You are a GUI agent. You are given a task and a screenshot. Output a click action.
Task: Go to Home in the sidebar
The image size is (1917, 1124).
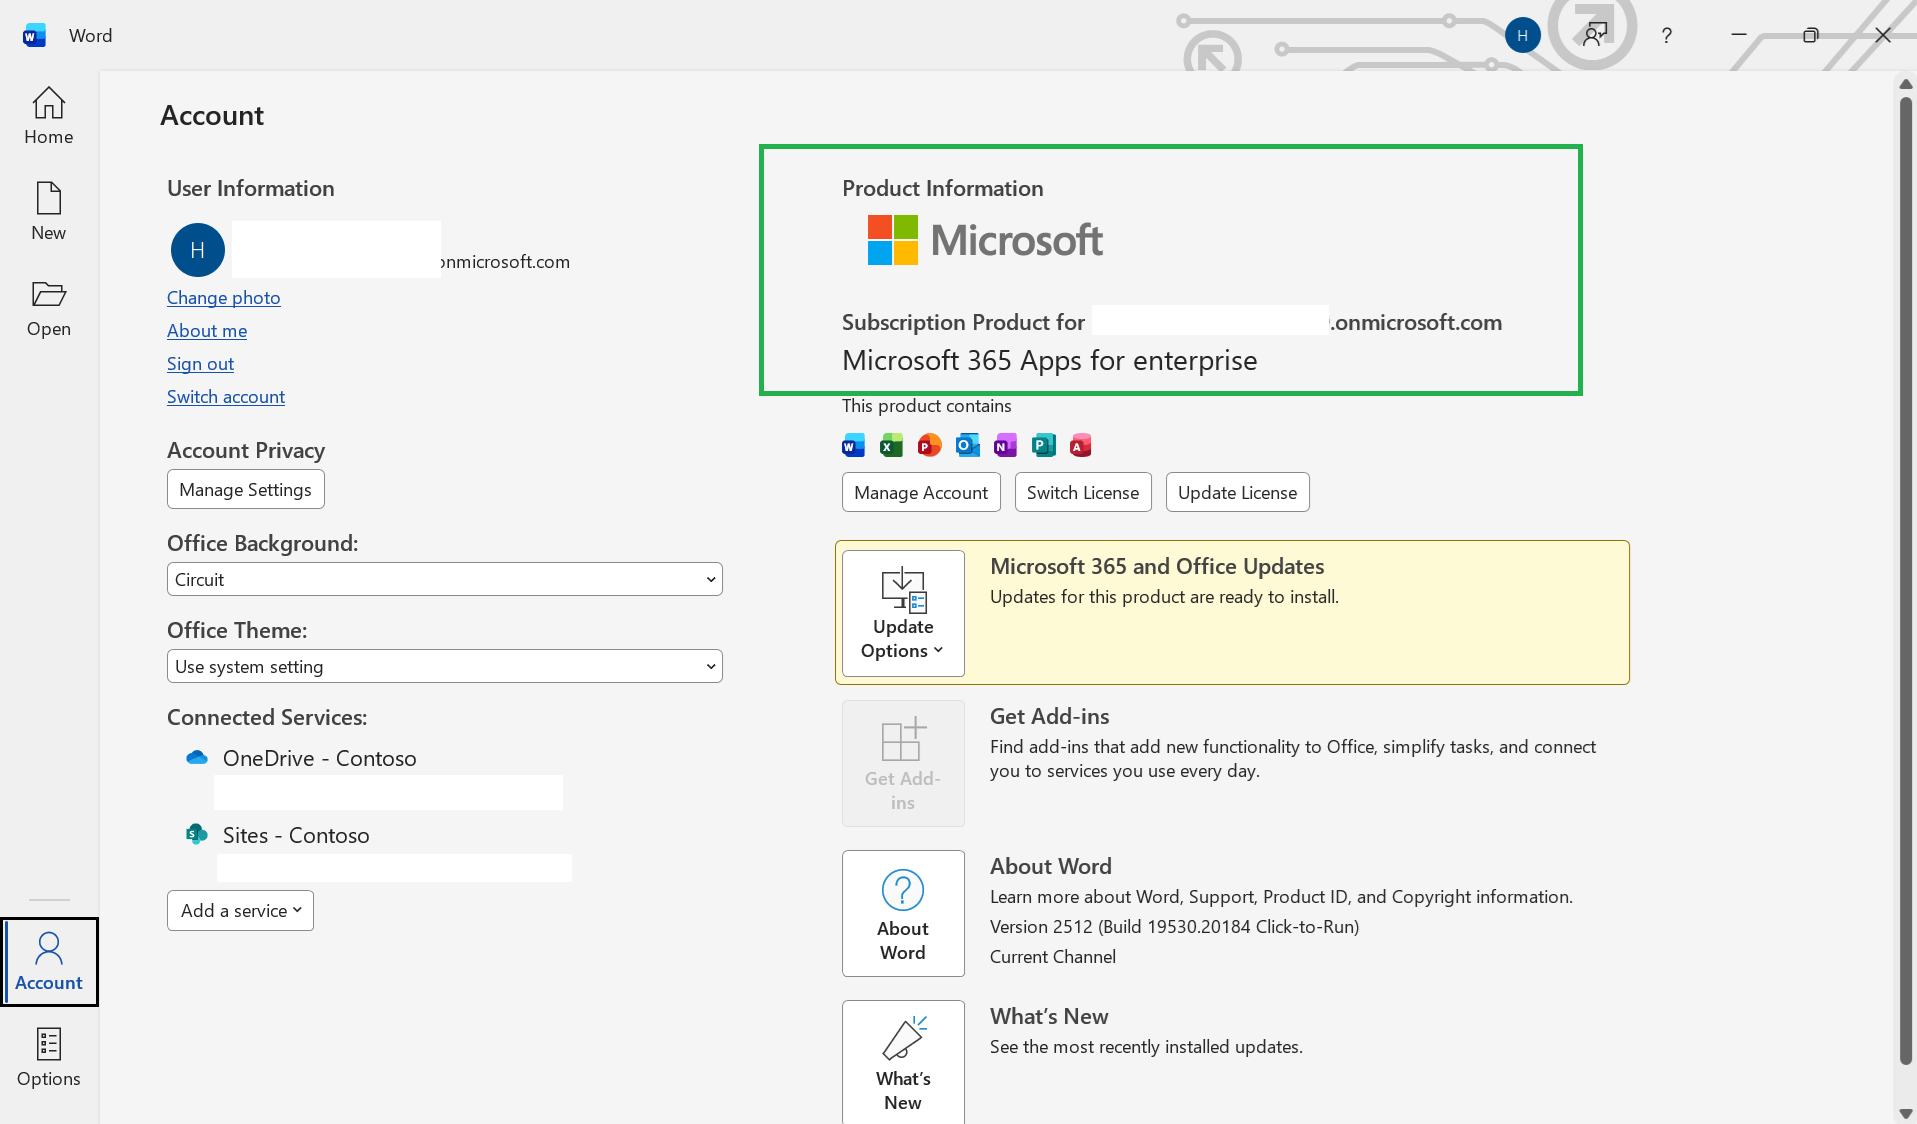click(x=48, y=116)
